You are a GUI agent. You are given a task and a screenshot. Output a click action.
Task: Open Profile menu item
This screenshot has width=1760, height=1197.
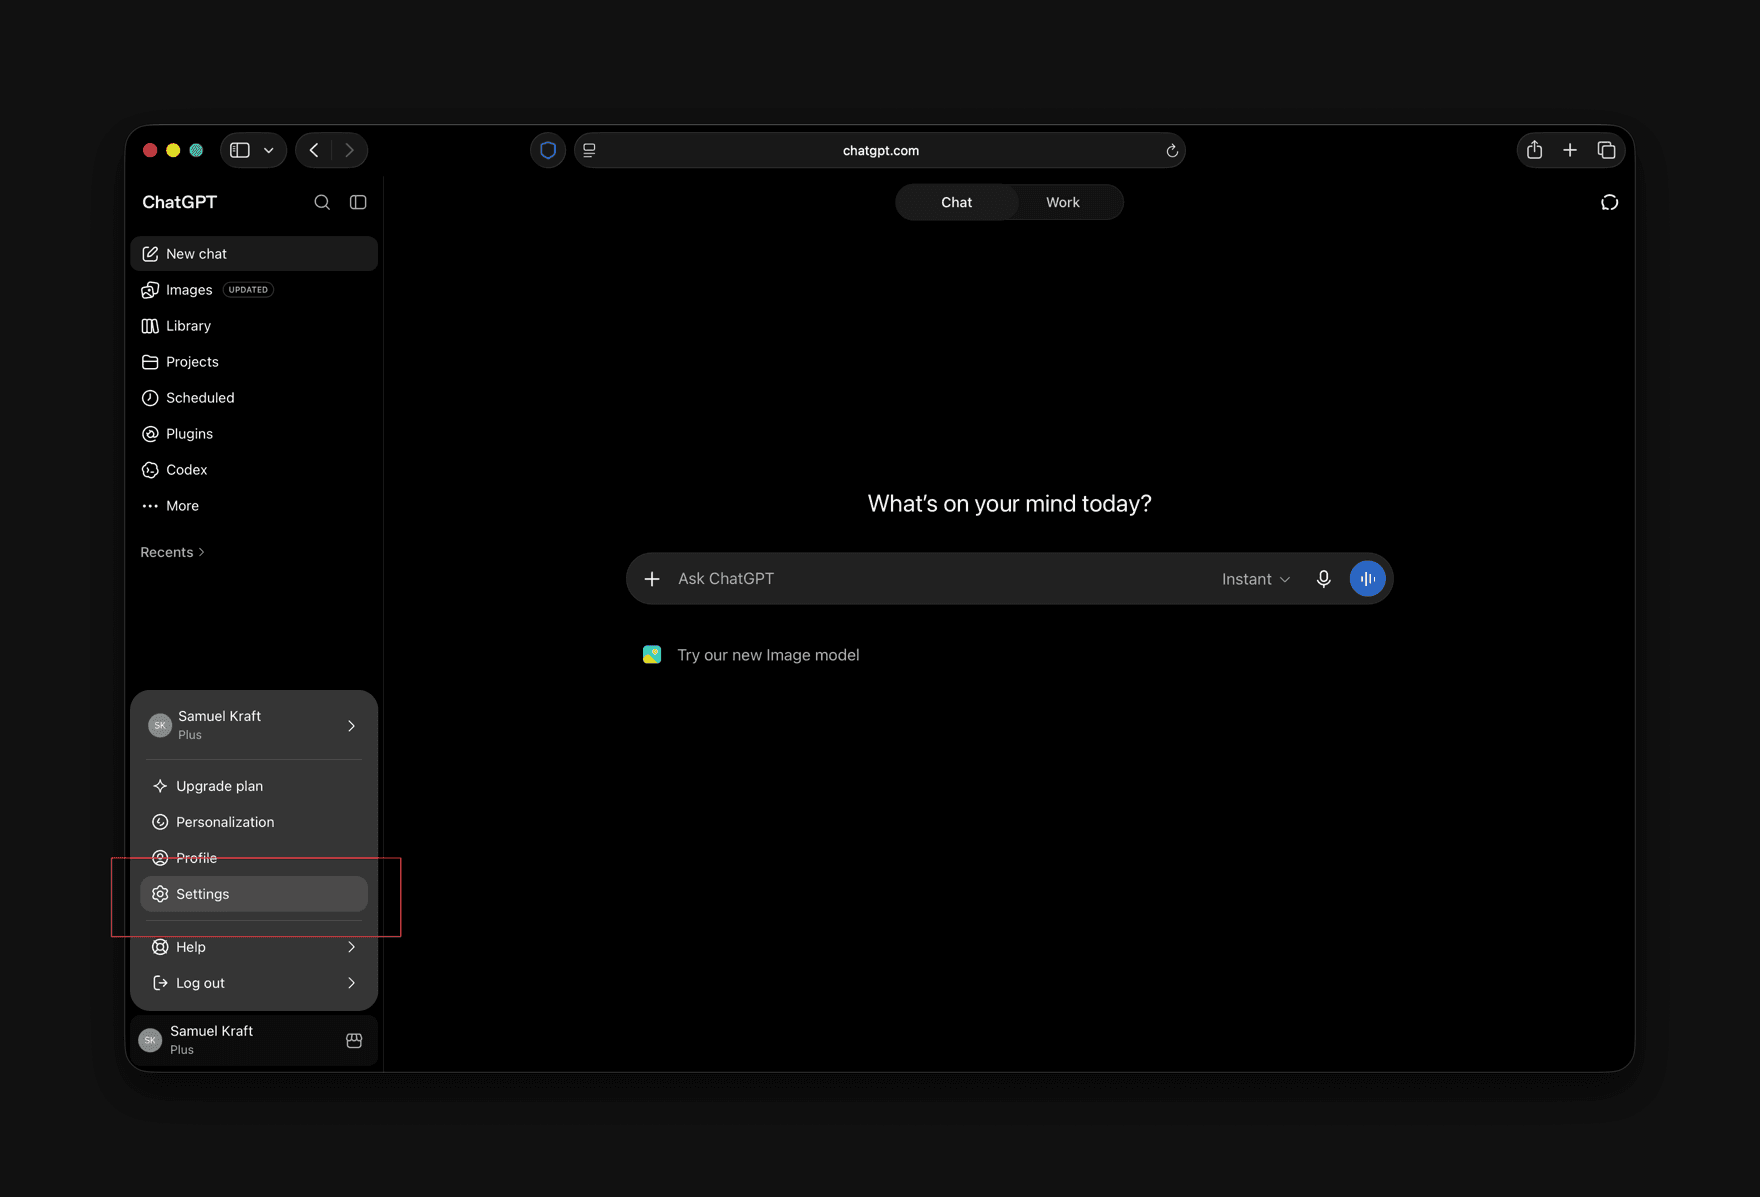254,858
